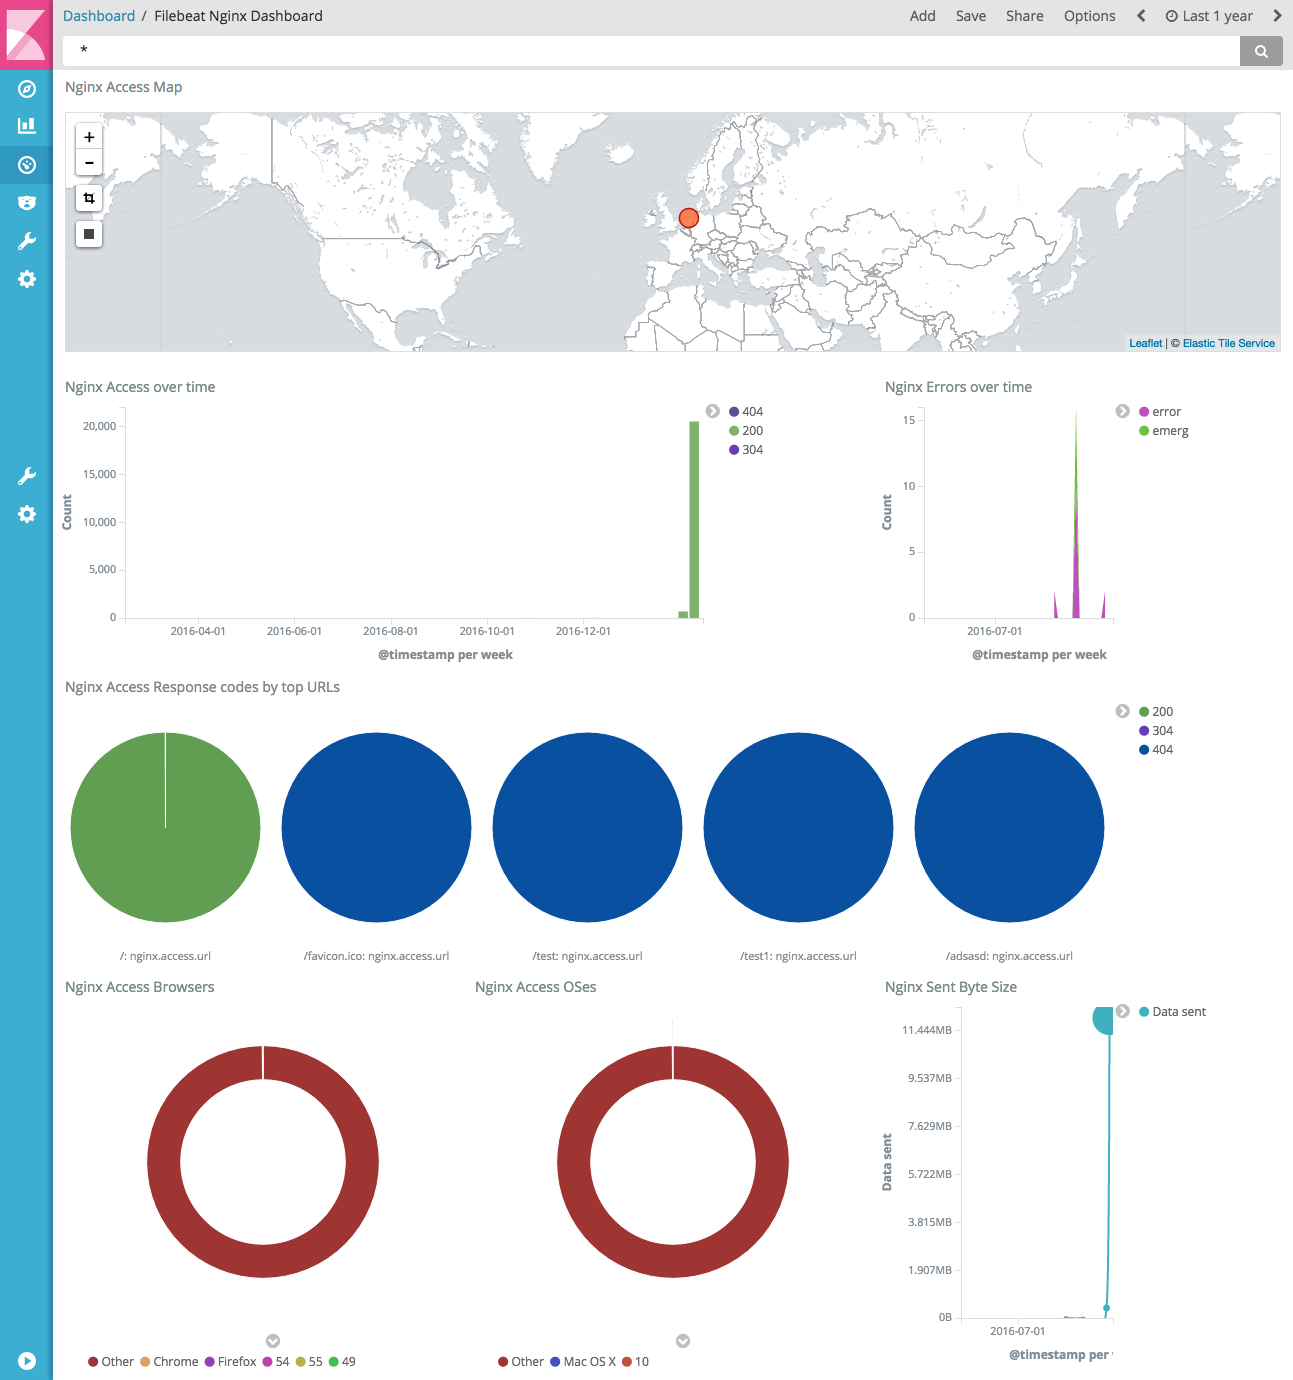
Task: Expand the Nginx Access OSes legend
Action: tap(683, 1341)
